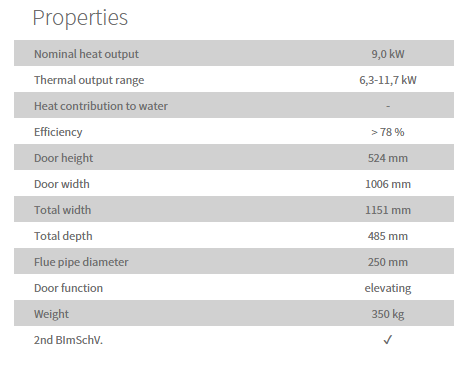This screenshot has width=467, height=365.
Task: Select Heat contribution to water row label
Action: click(x=101, y=106)
